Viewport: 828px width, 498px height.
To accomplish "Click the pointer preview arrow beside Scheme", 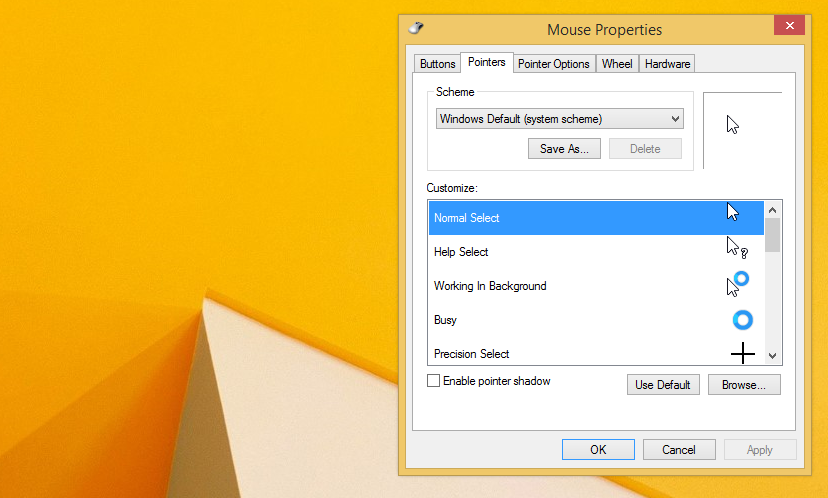I will point(733,125).
